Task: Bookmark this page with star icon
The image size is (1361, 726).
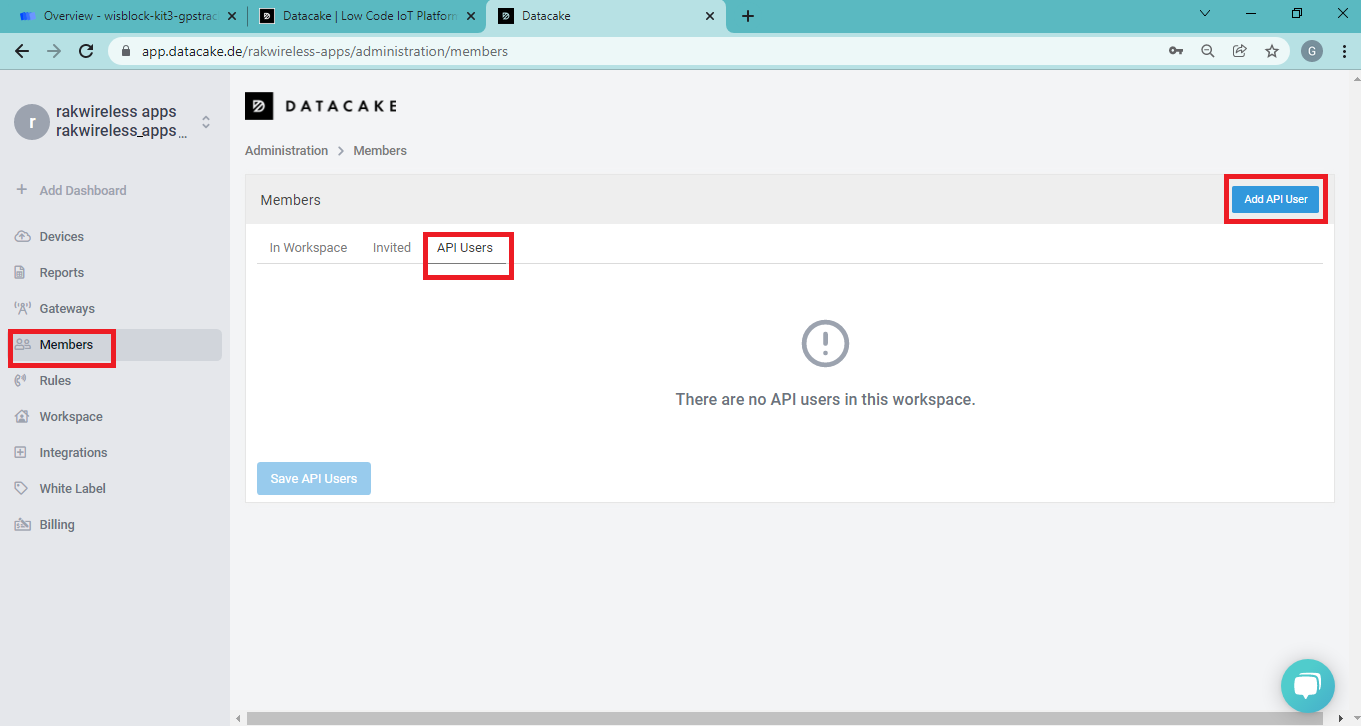Action: 1271,51
